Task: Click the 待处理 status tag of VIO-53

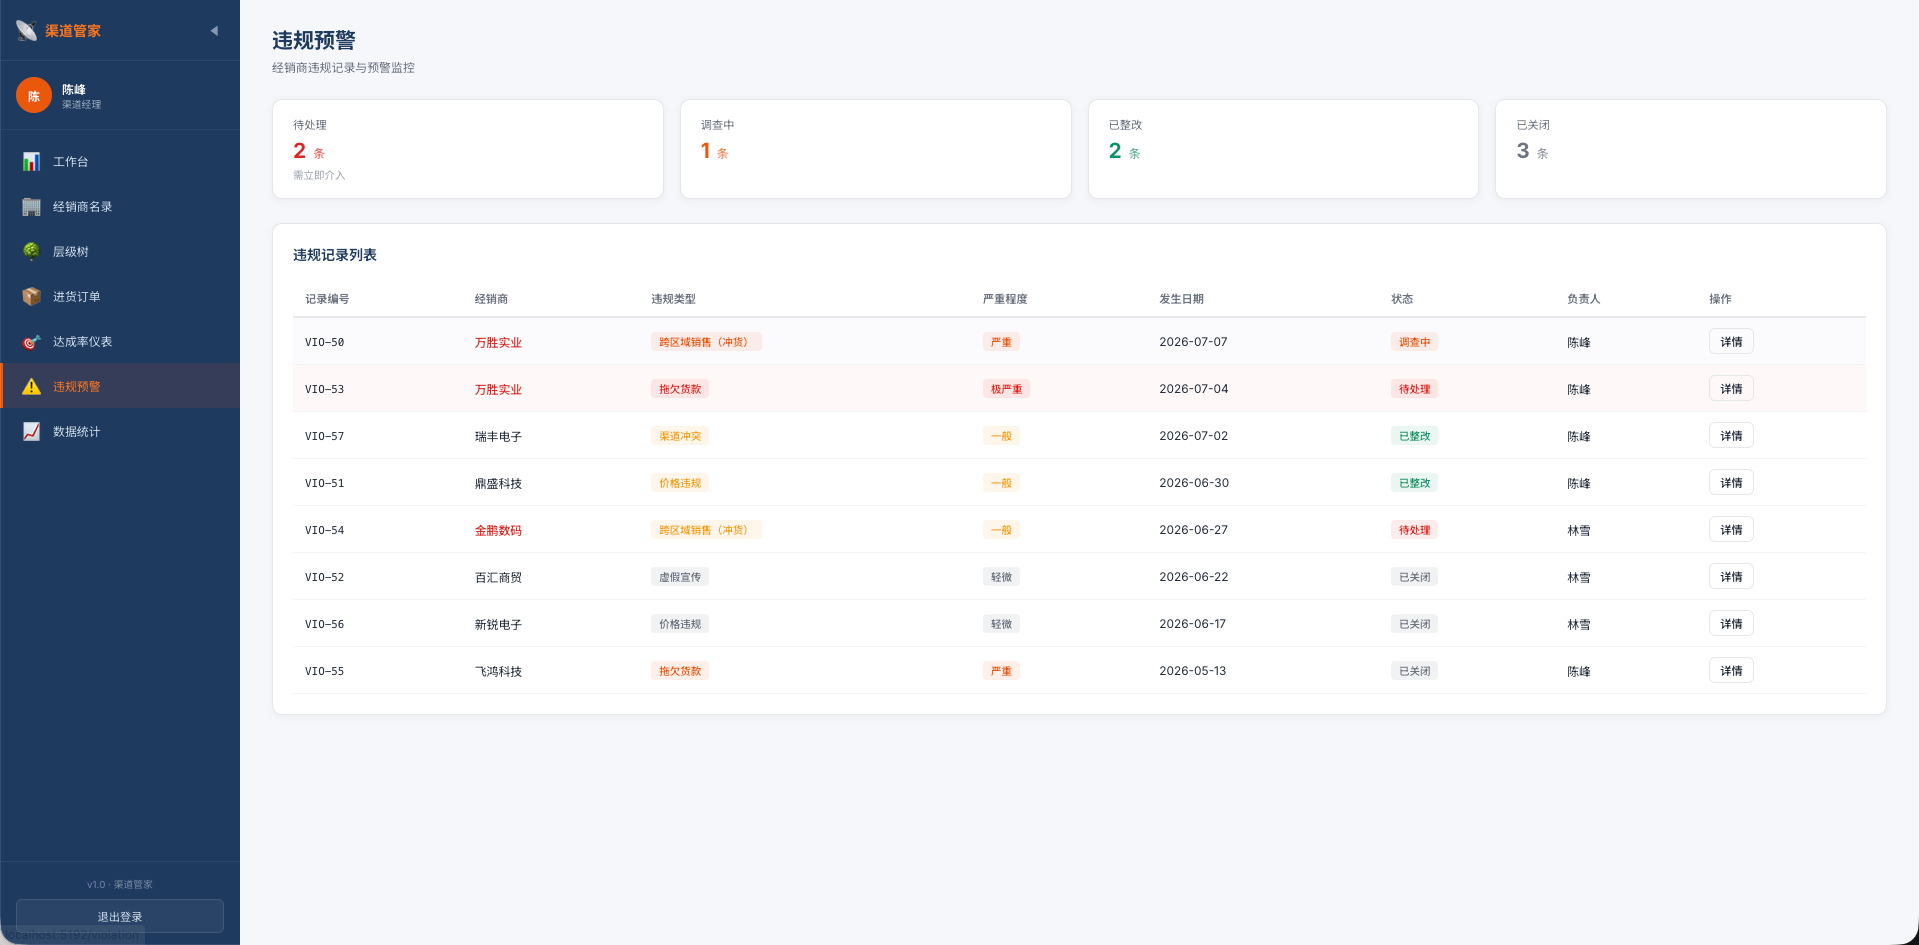Action: pos(1414,389)
